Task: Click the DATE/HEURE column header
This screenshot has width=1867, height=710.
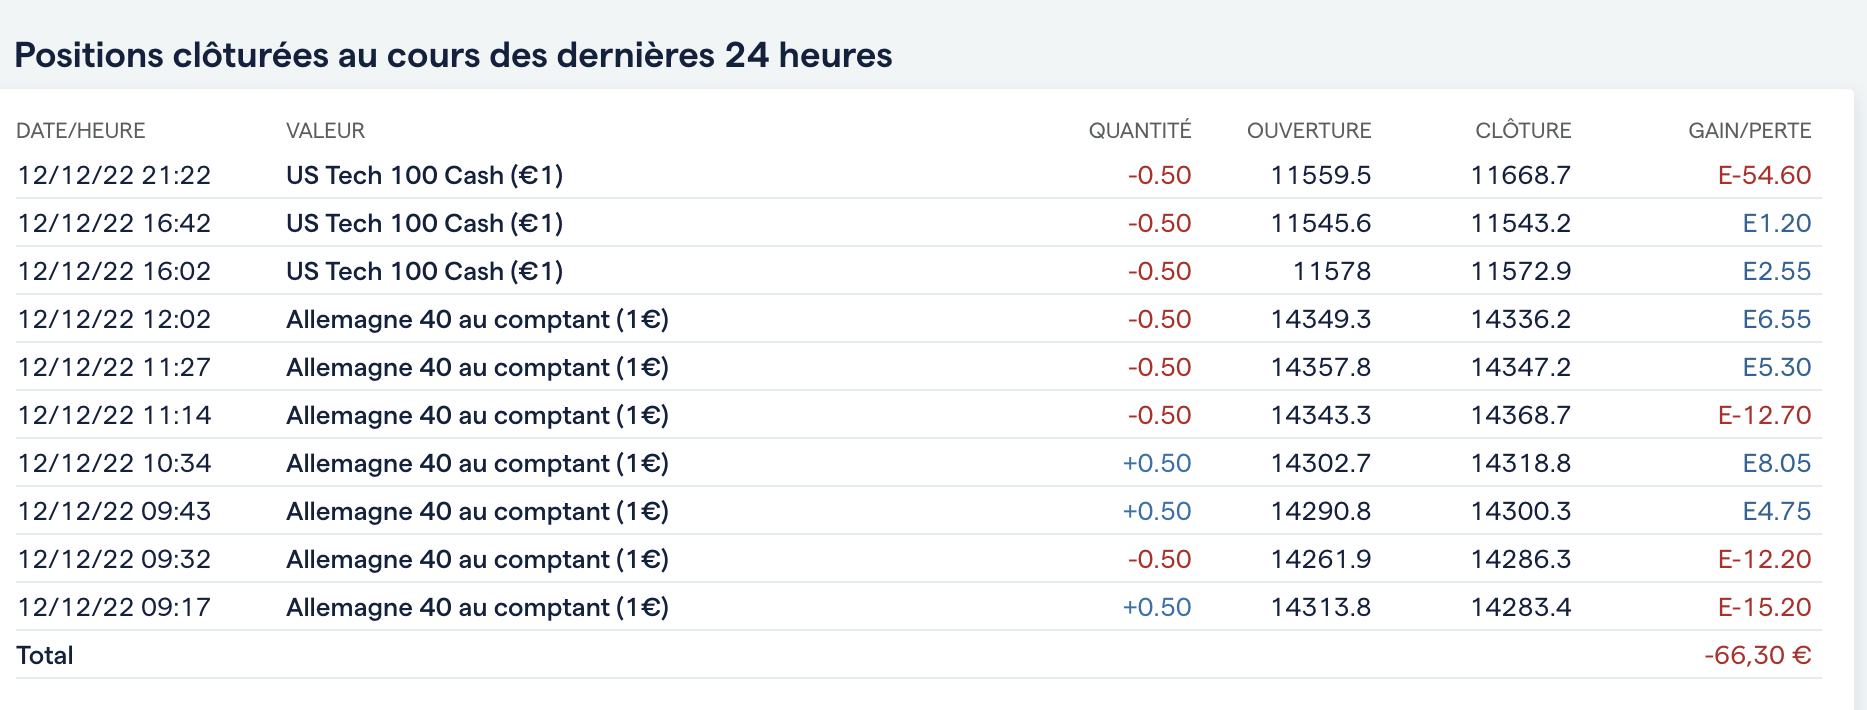Action: point(81,131)
